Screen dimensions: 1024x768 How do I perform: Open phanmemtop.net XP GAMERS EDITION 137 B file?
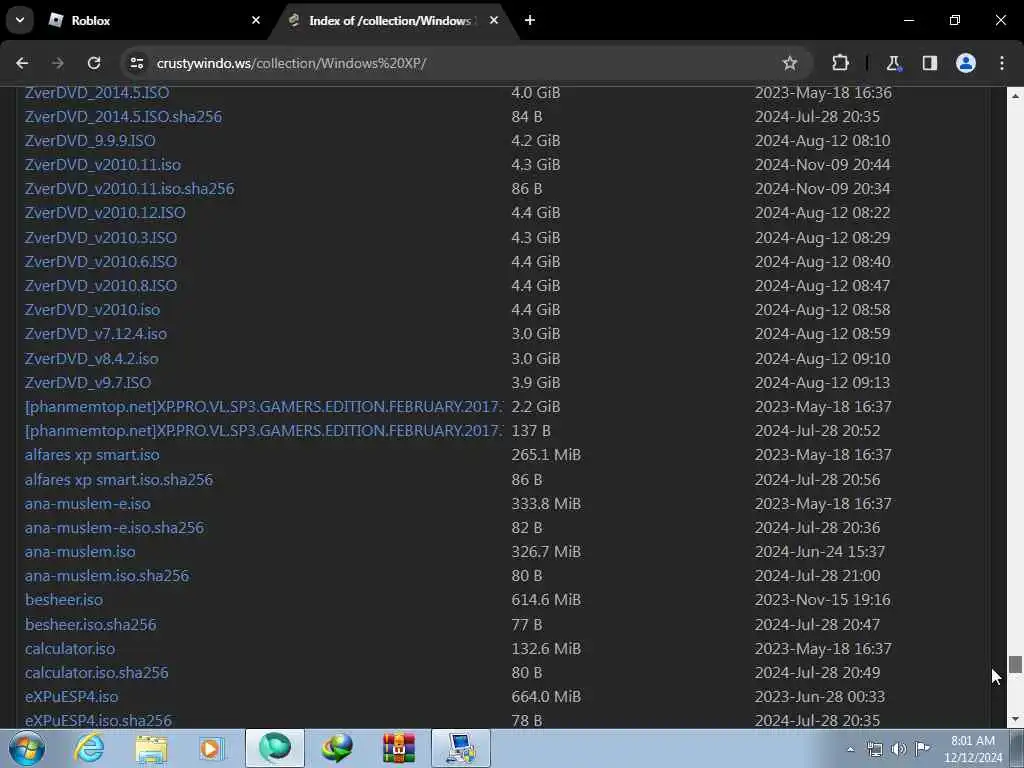pyautogui.click(x=264, y=430)
